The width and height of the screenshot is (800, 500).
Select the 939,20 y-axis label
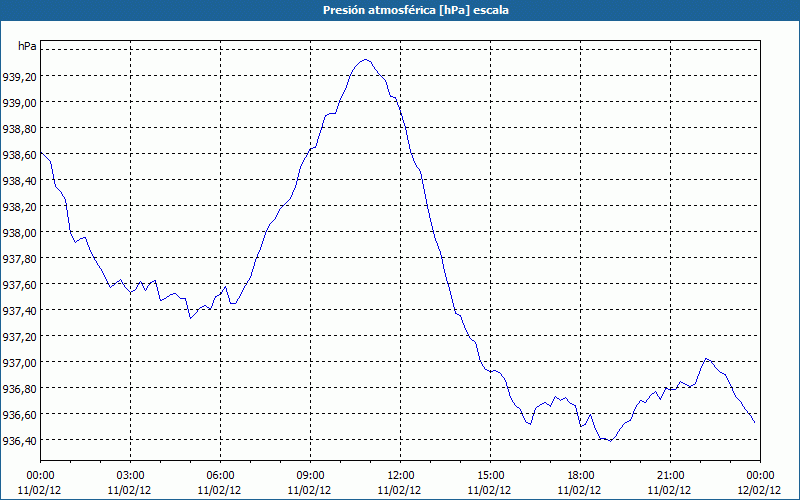(19, 77)
